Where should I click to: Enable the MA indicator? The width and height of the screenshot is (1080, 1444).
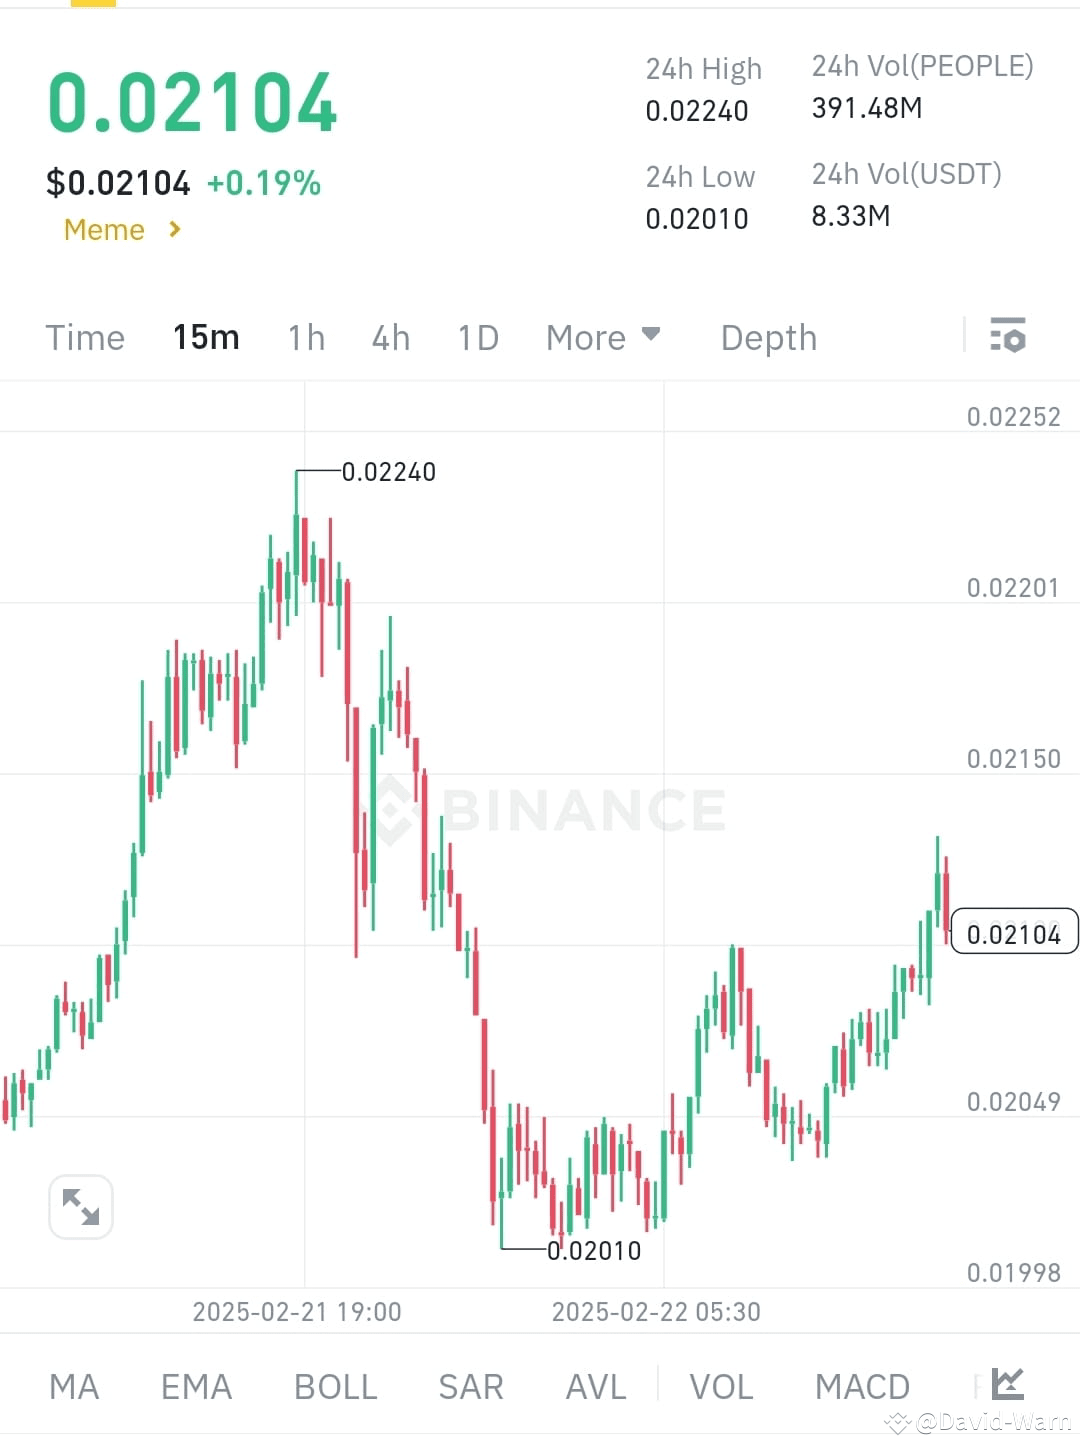(73, 1385)
